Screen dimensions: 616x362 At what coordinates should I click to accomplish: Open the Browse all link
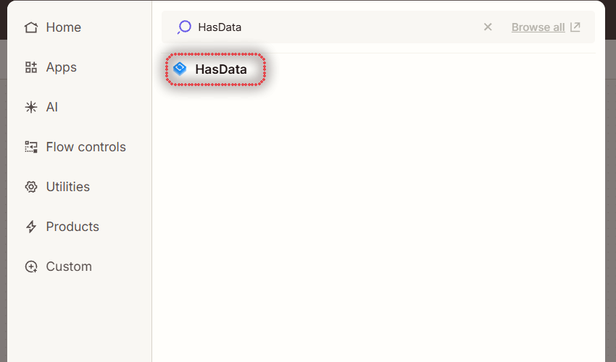tap(538, 27)
